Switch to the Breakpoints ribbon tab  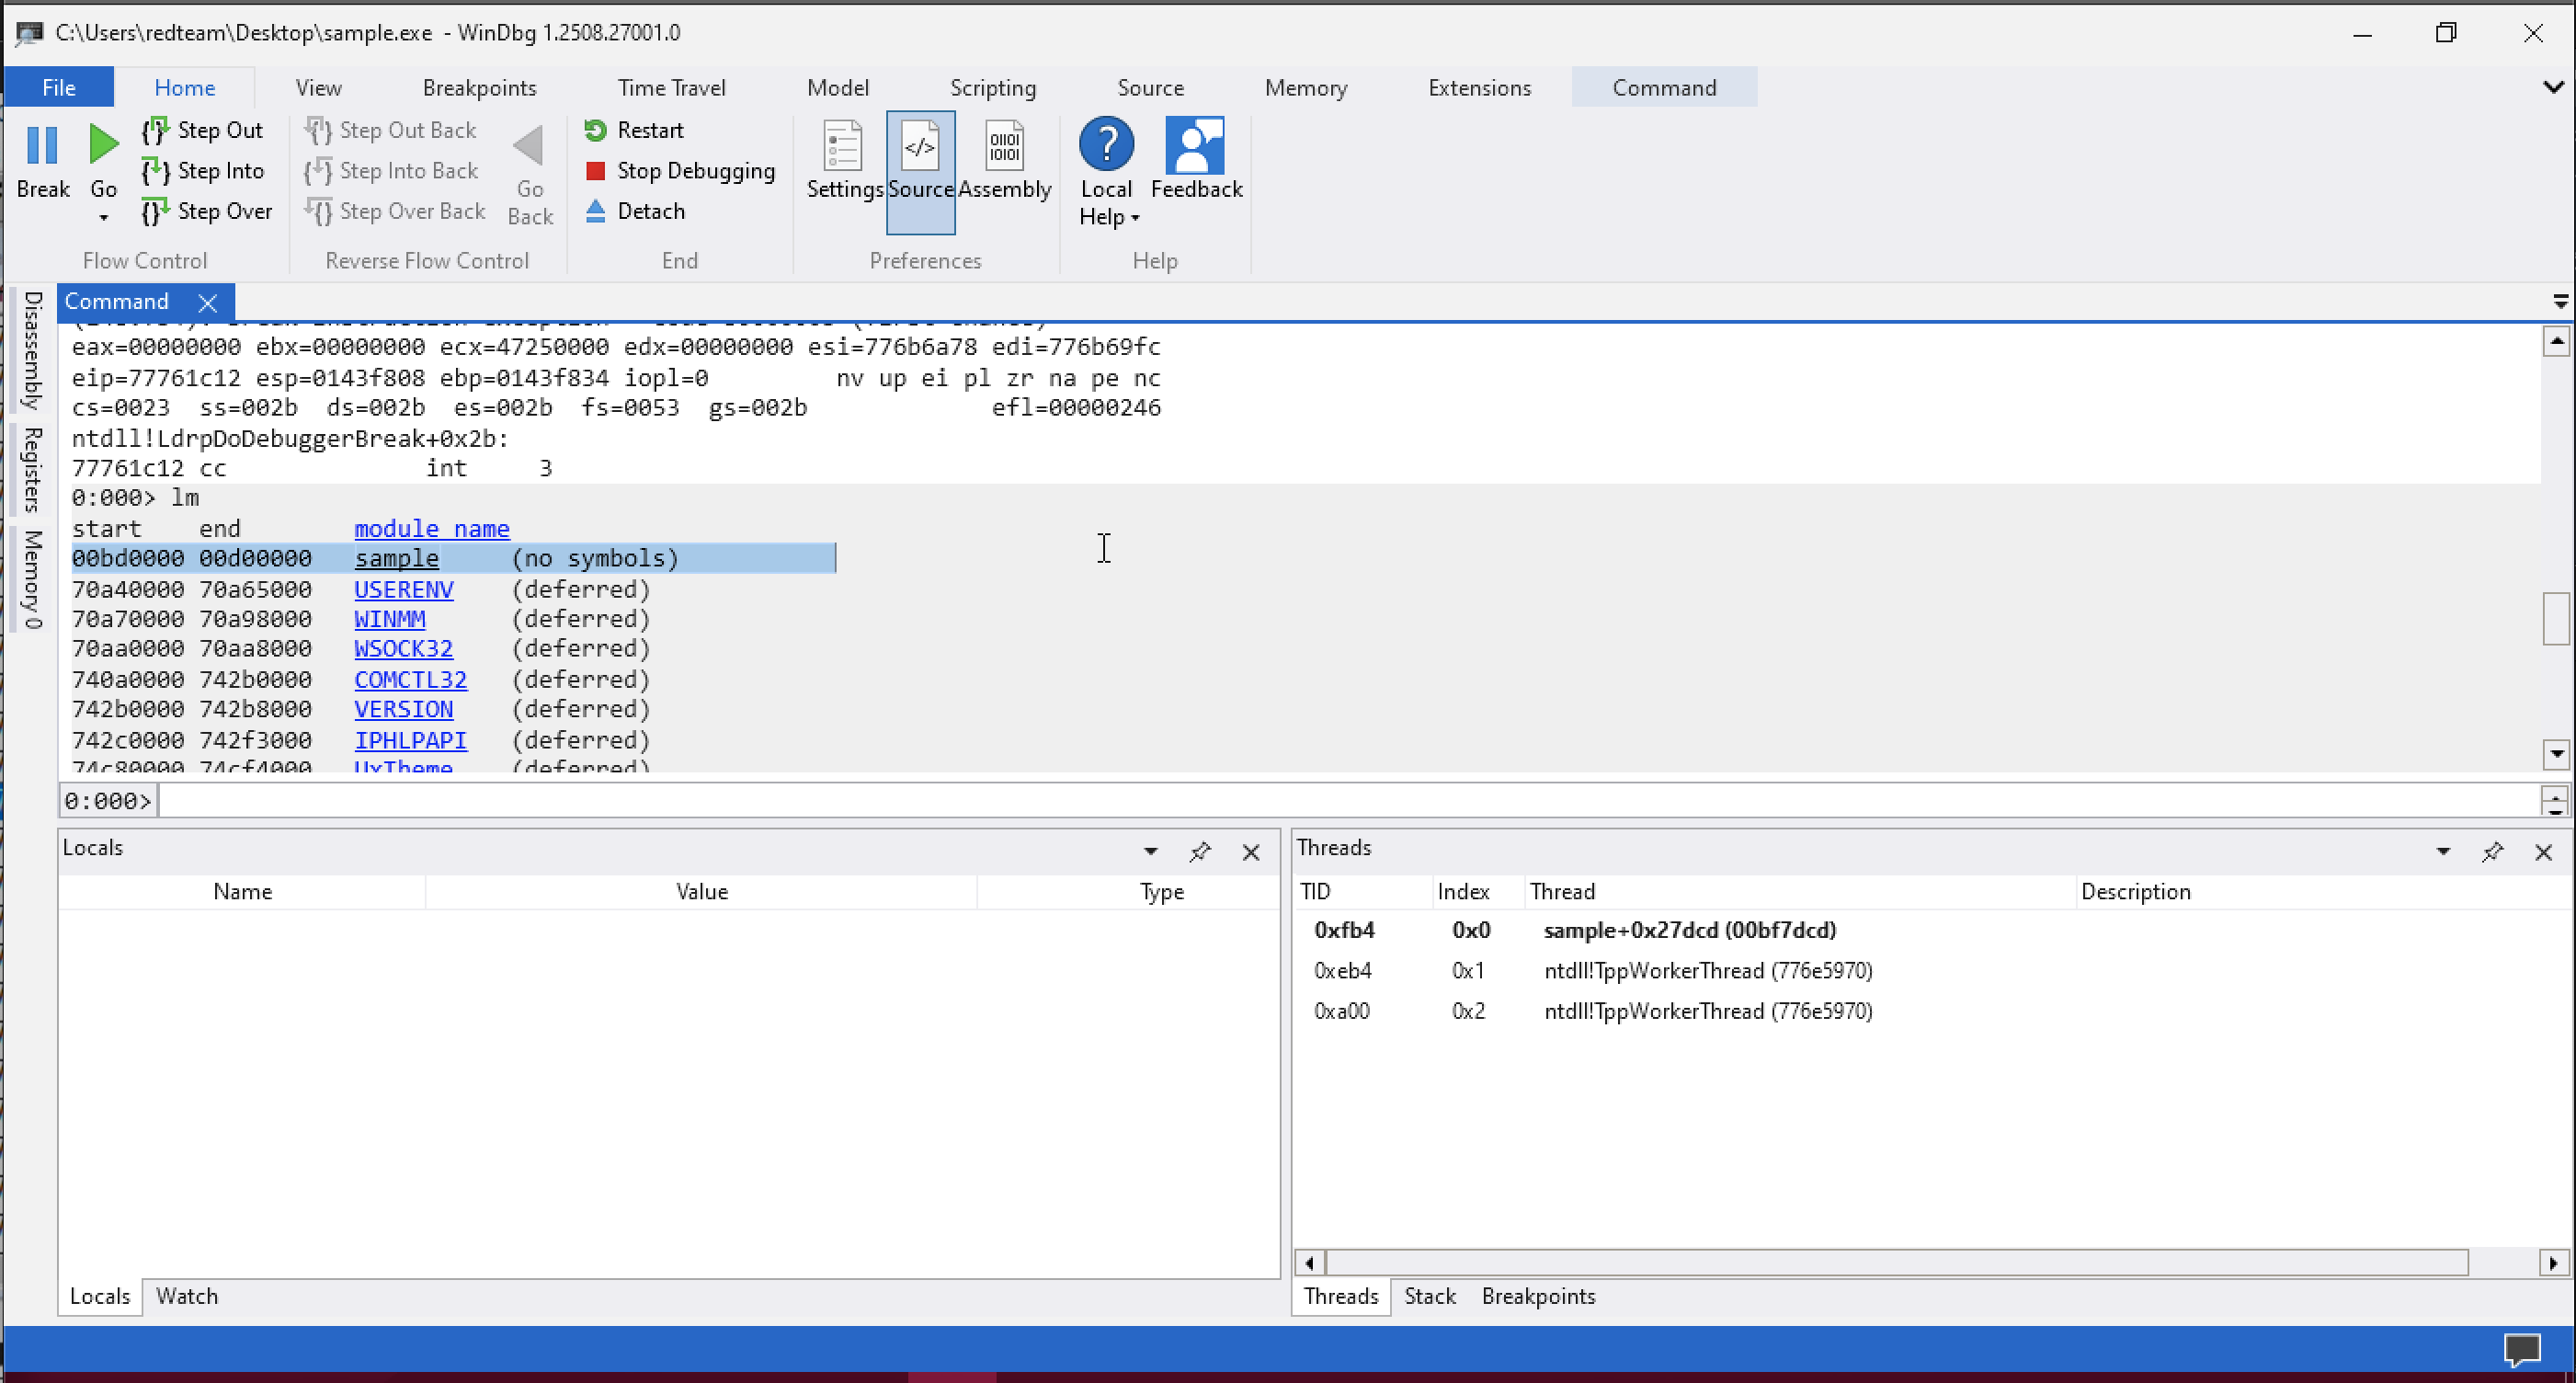point(479,87)
